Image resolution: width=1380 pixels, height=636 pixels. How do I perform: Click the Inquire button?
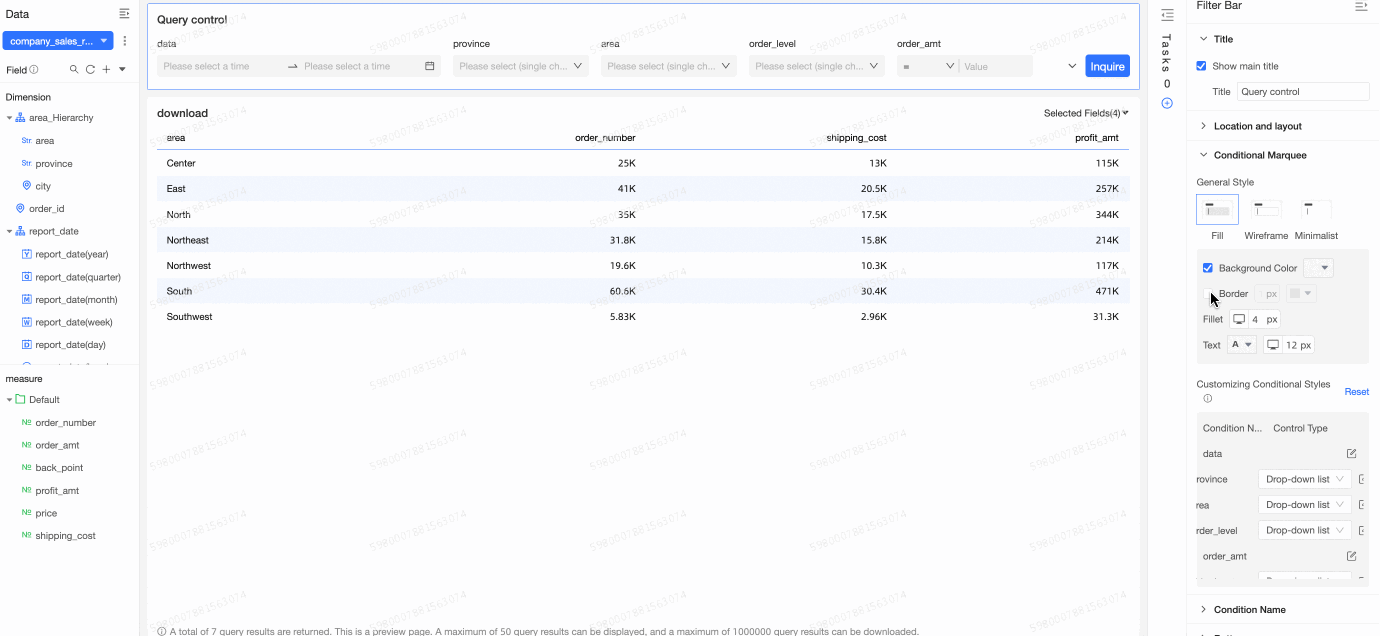pyautogui.click(x=1108, y=66)
